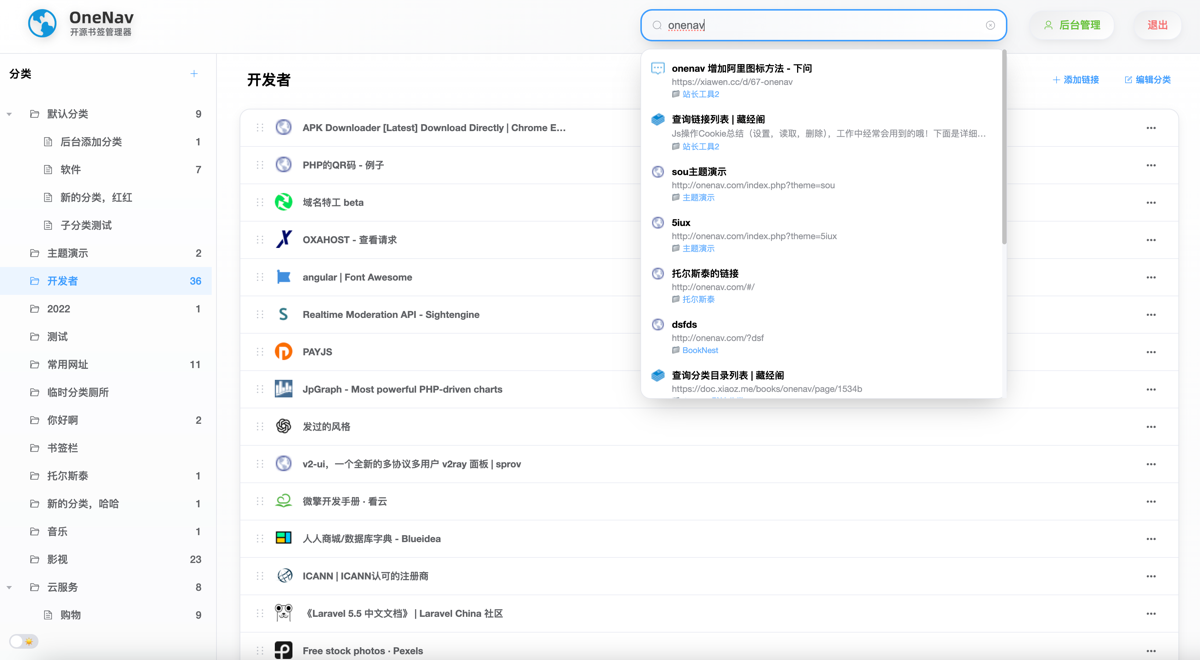Open options for APK Downloader row
Image resolution: width=1200 pixels, height=660 pixels.
1151,128
